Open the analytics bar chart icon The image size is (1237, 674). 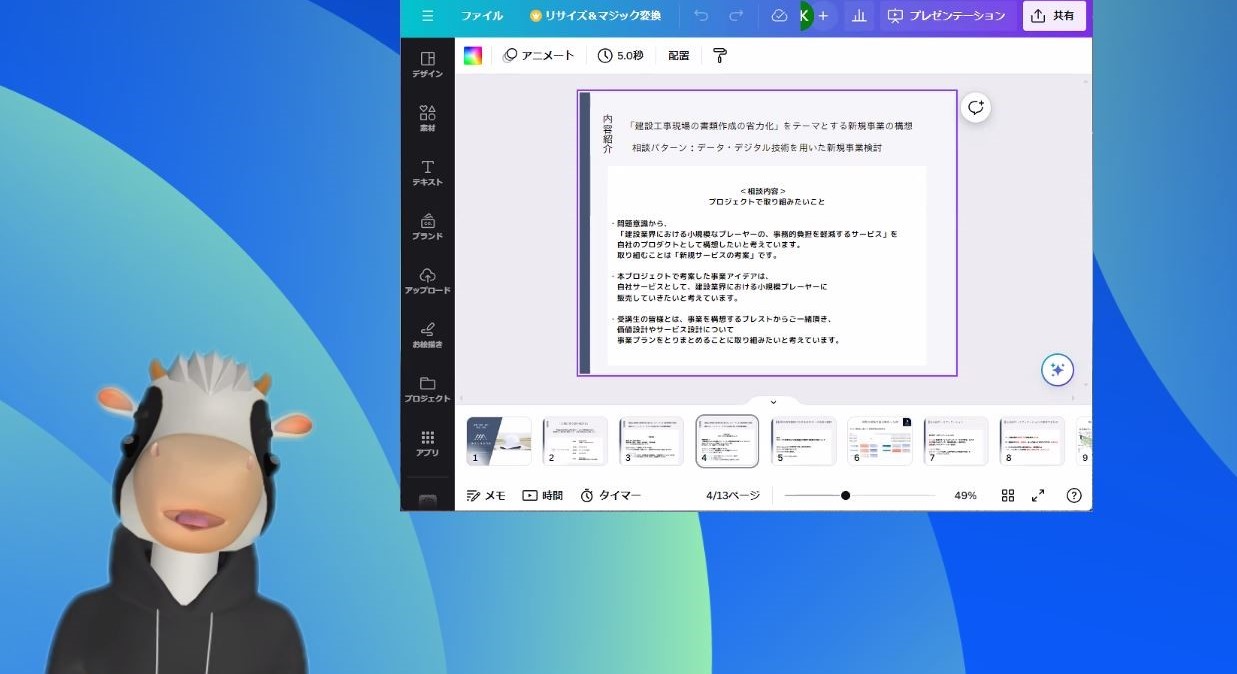pyautogui.click(x=858, y=16)
